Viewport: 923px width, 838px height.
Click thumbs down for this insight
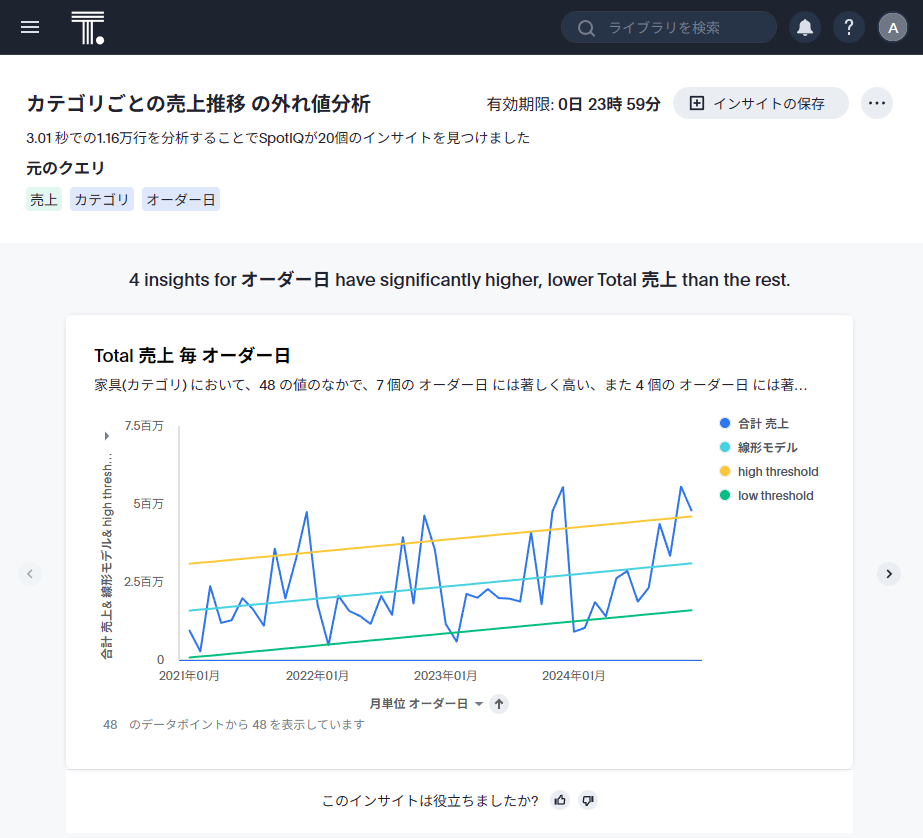[588, 800]
